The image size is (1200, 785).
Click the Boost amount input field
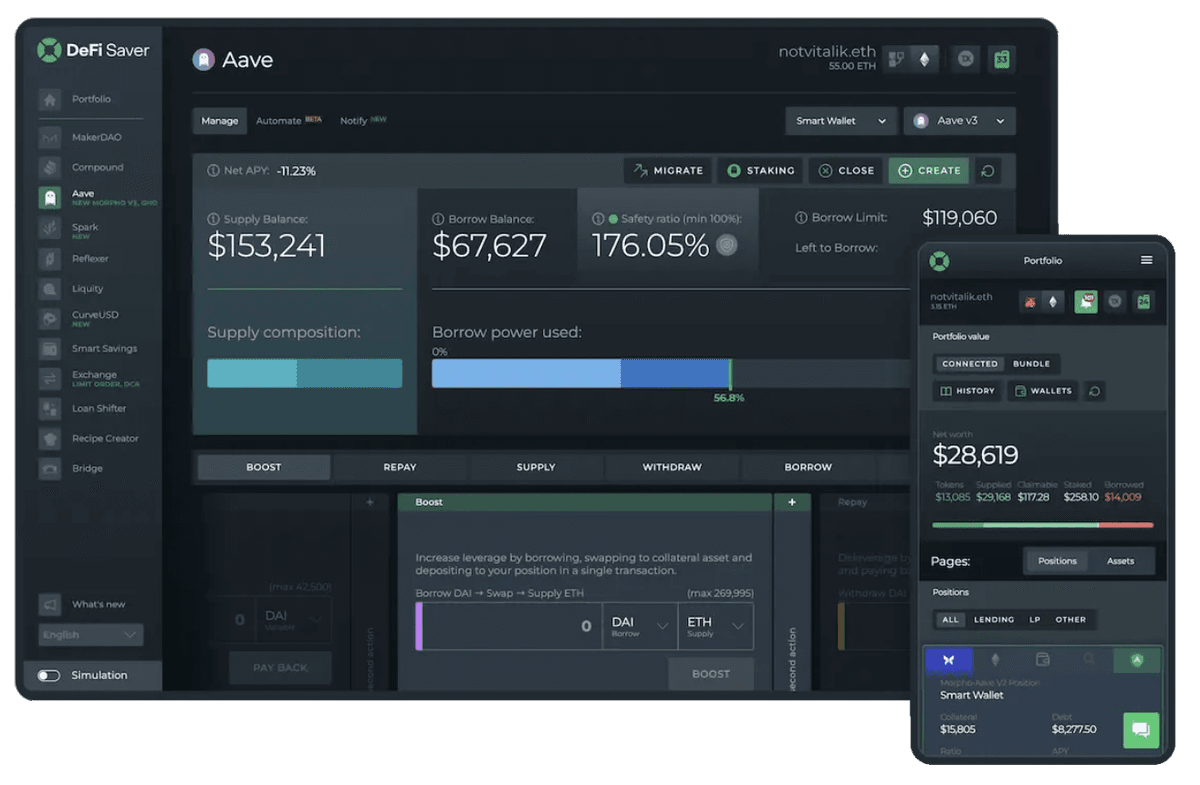(509, 626)
